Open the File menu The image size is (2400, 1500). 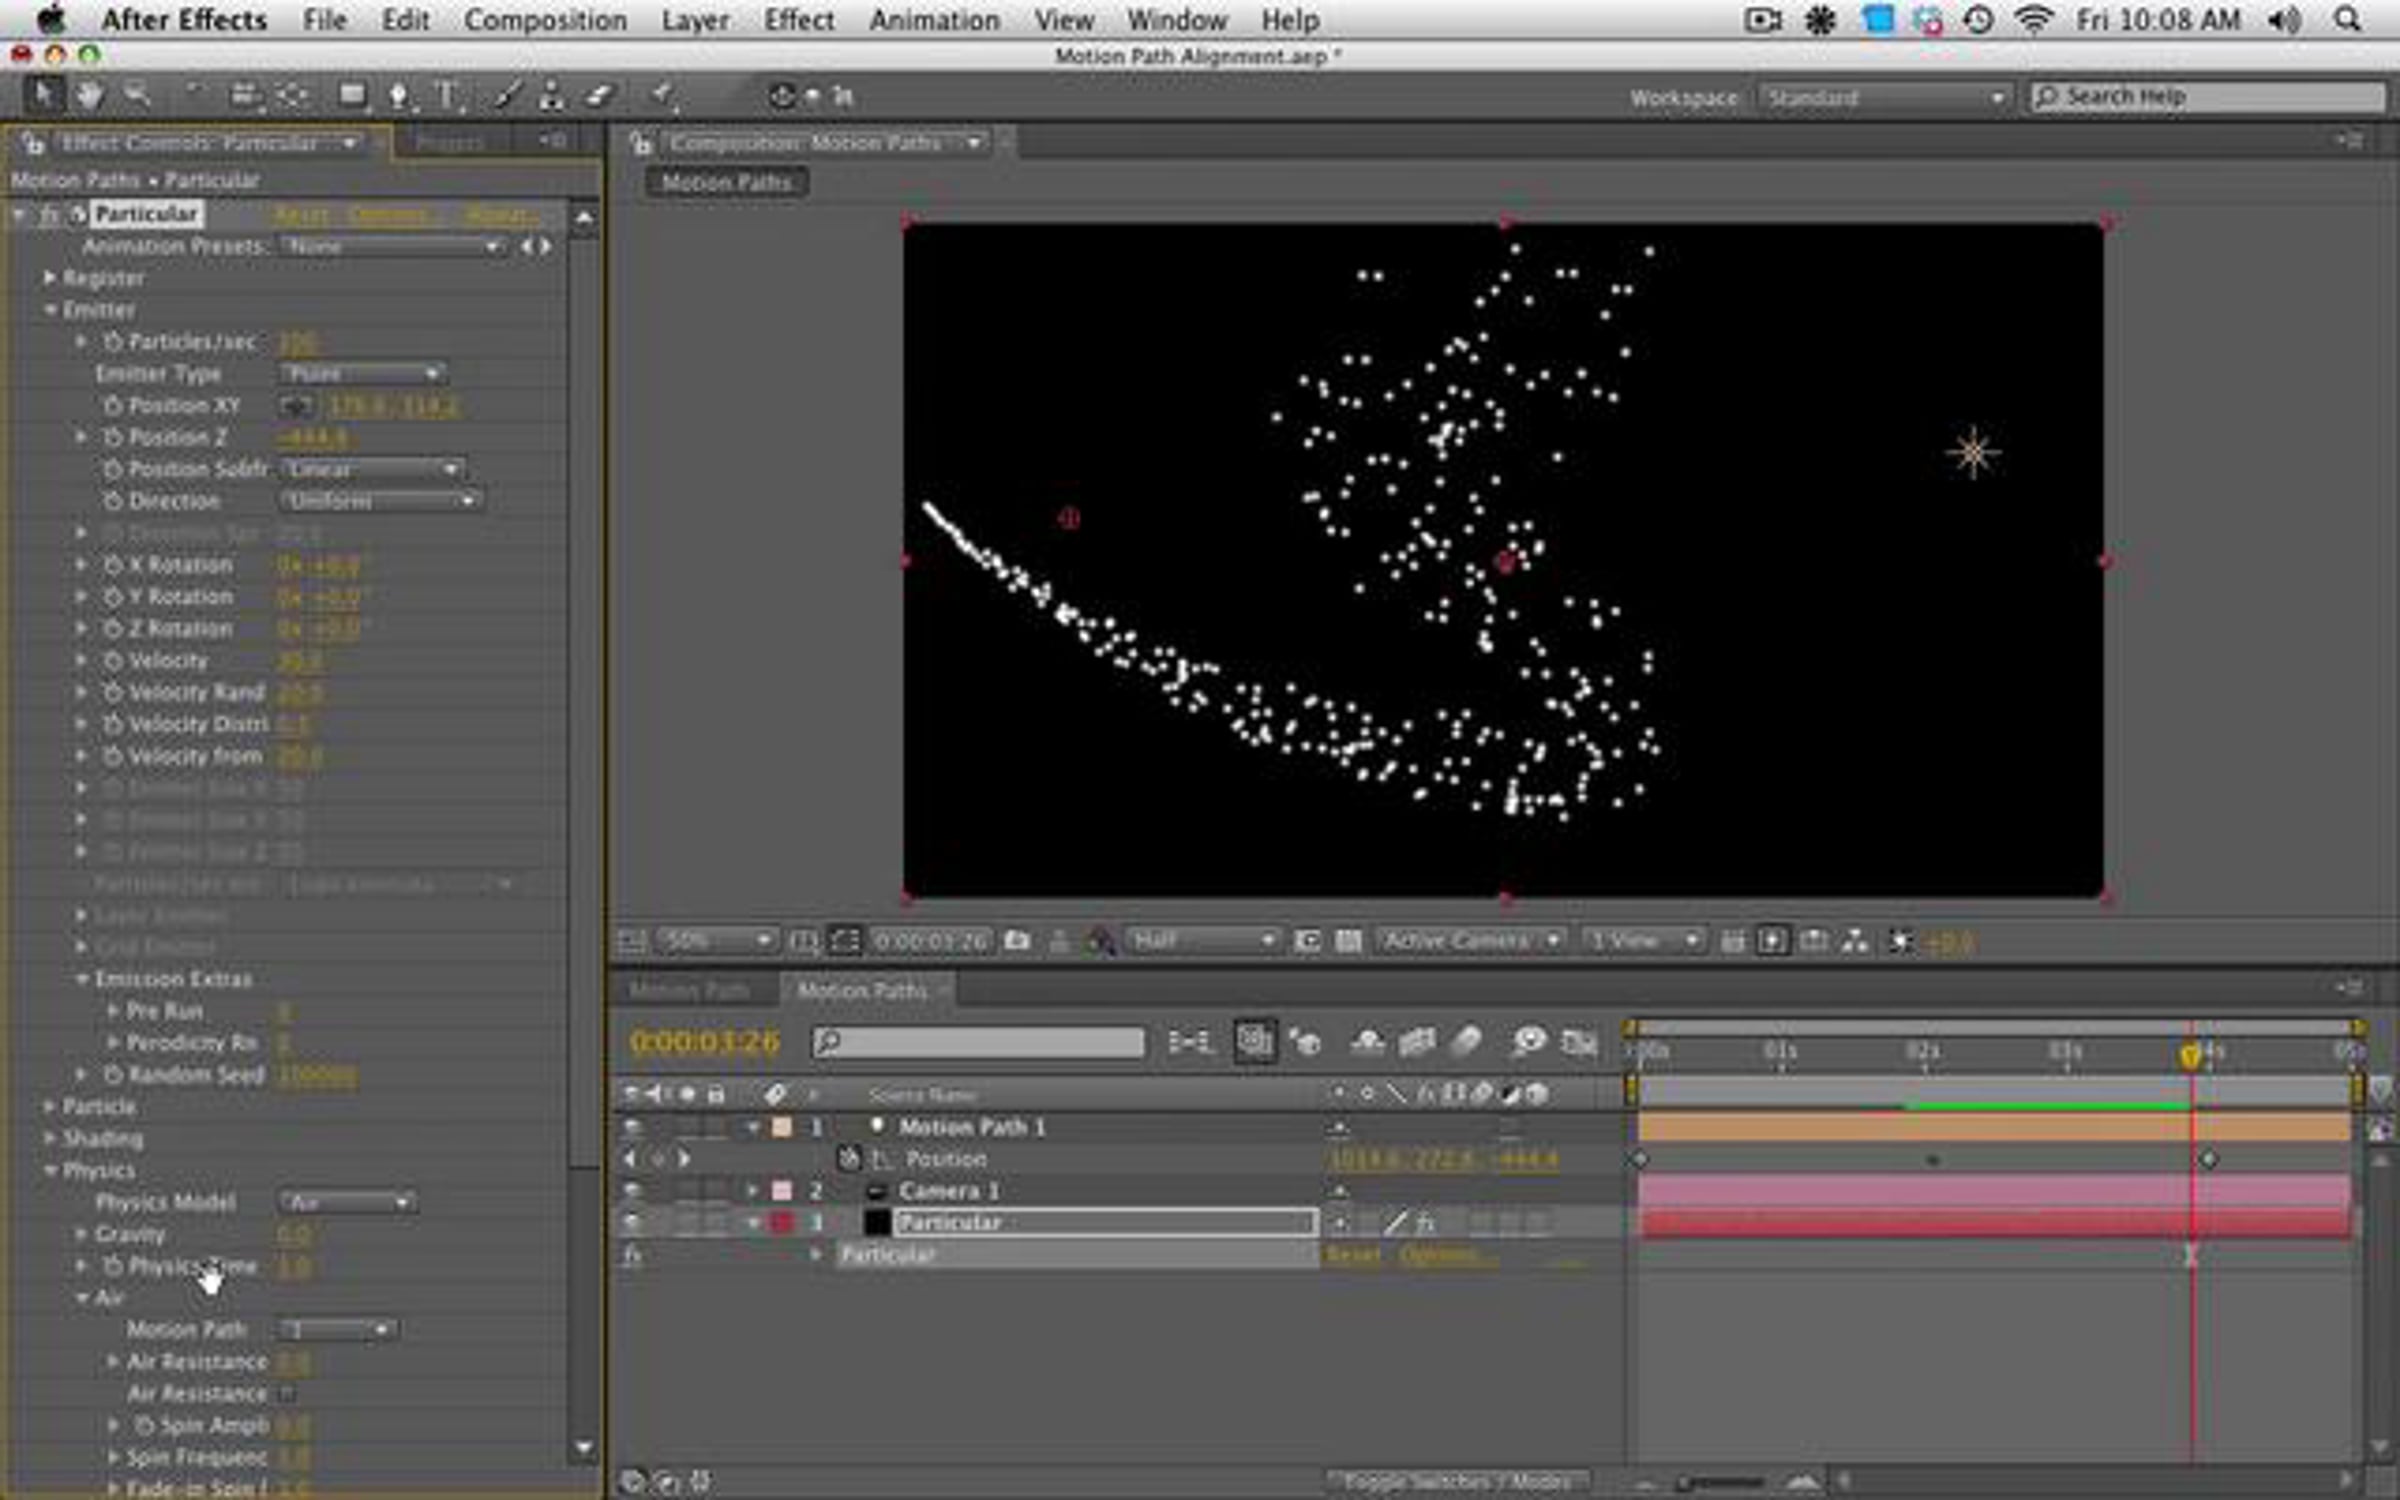coord(324,20)
